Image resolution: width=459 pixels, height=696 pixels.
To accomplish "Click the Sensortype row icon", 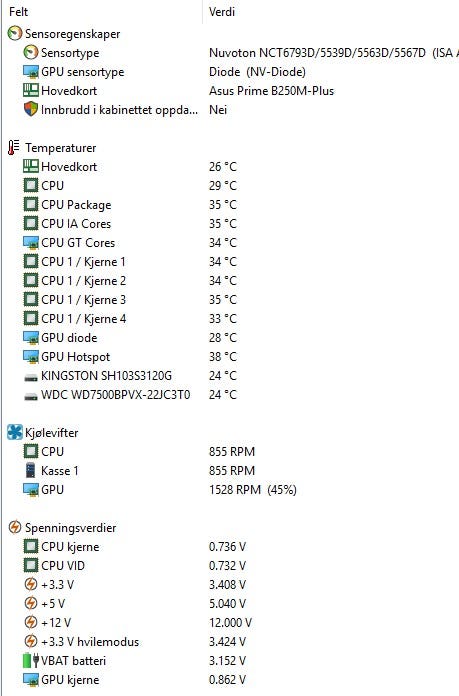I will click(31, 53).
